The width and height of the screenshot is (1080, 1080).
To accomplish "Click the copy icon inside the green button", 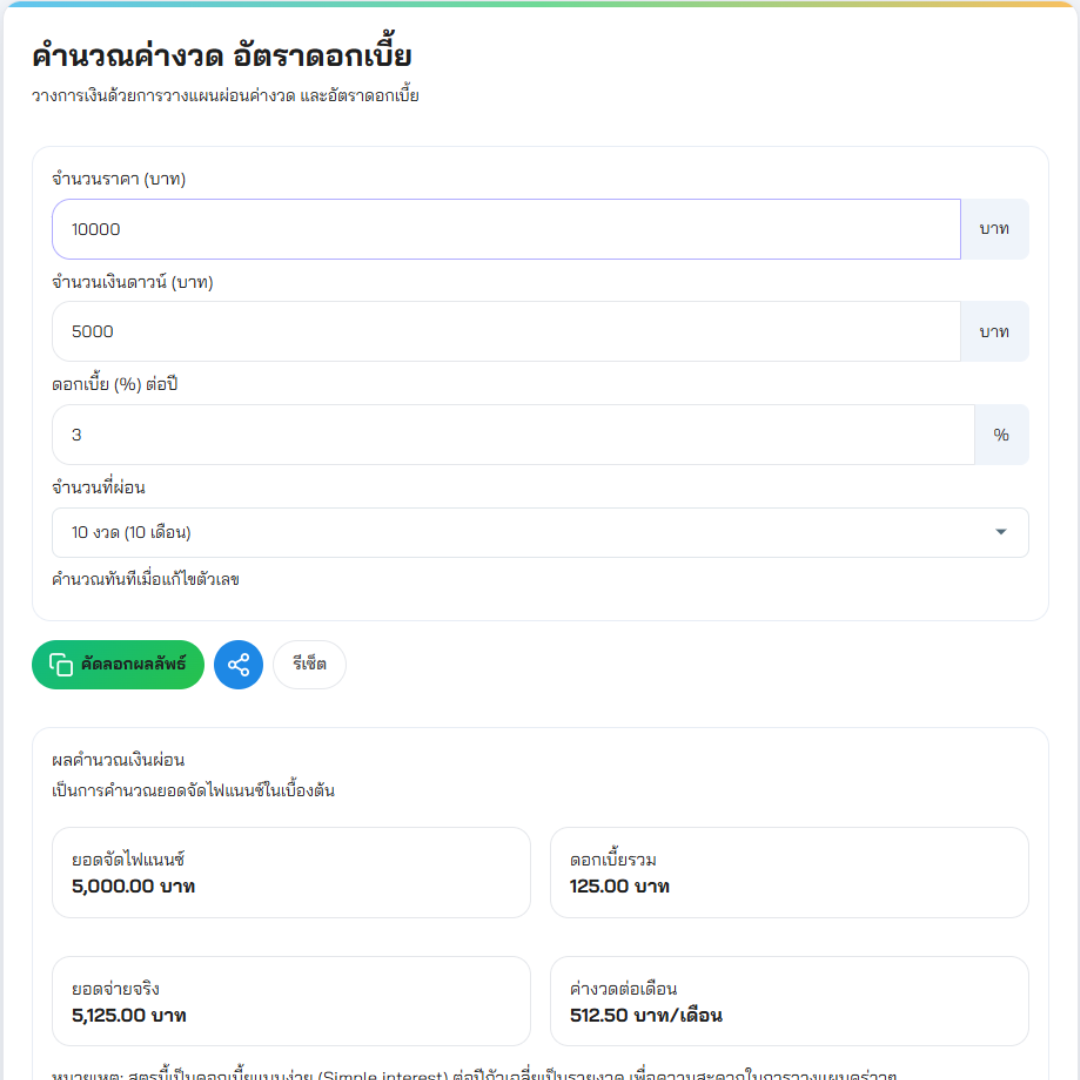I will (x=61, y=665).
